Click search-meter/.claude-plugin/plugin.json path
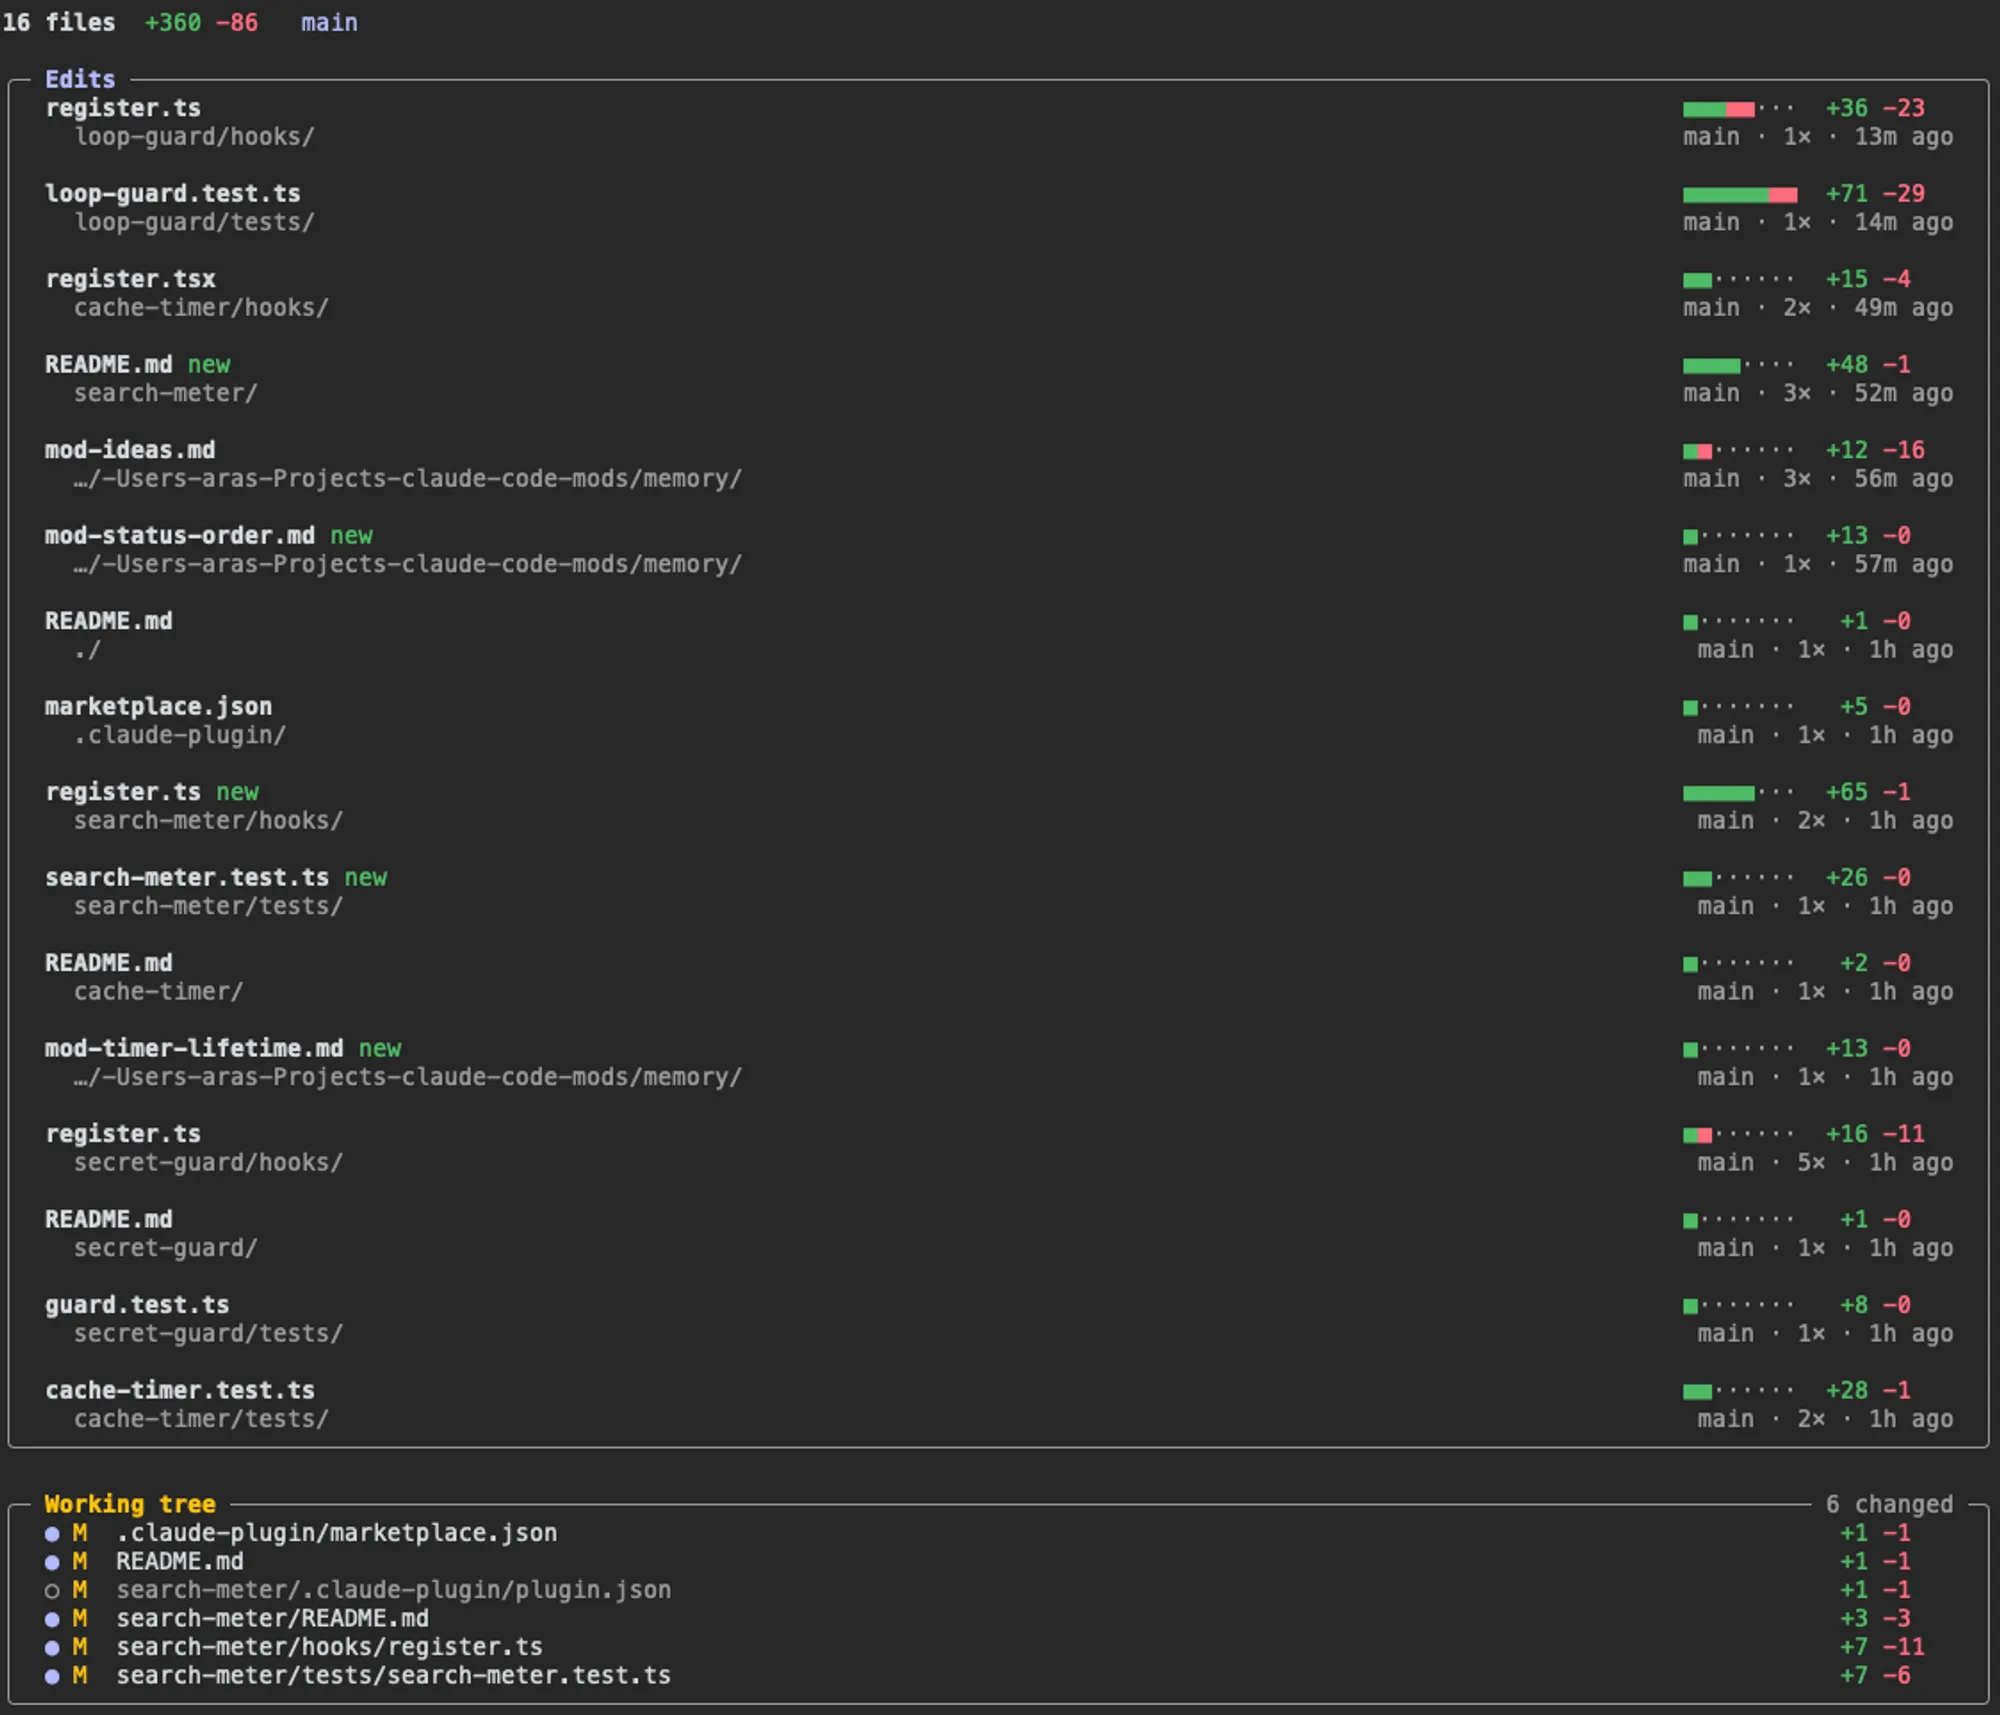2000x1715 pixels. coord(393,1590)
